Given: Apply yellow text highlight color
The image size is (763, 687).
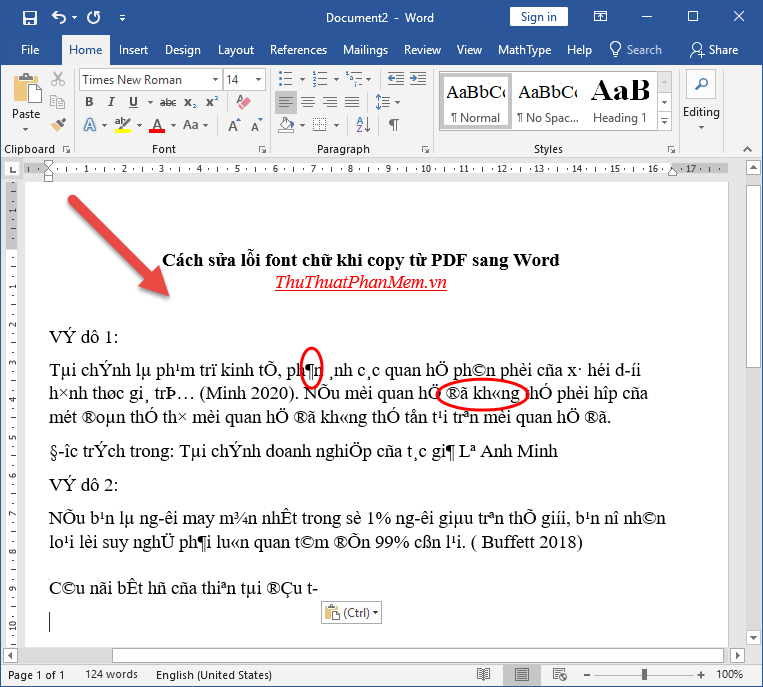Looking at the screenshot, I should 123,125.
